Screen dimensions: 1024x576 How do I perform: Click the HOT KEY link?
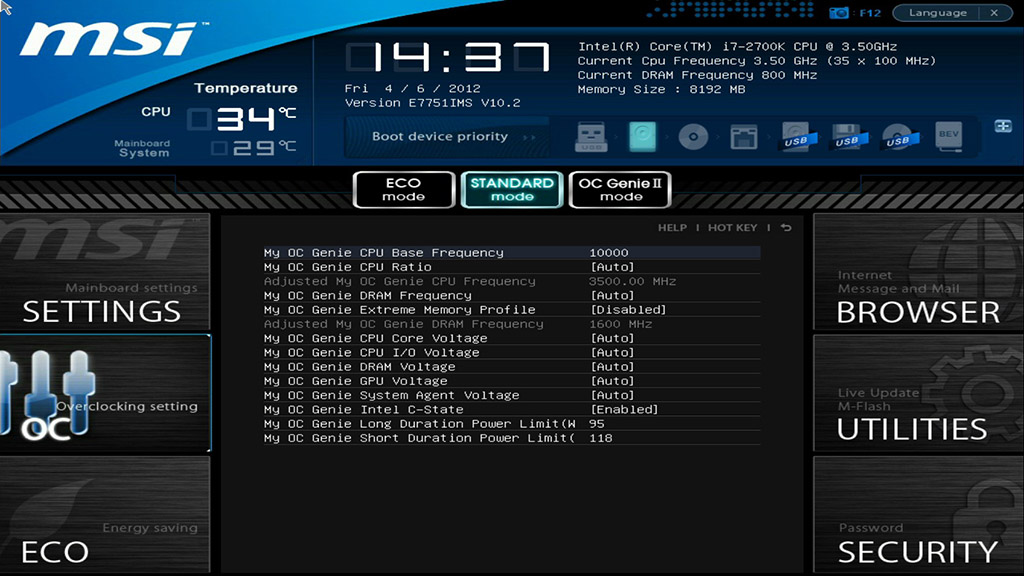(733, 228)
